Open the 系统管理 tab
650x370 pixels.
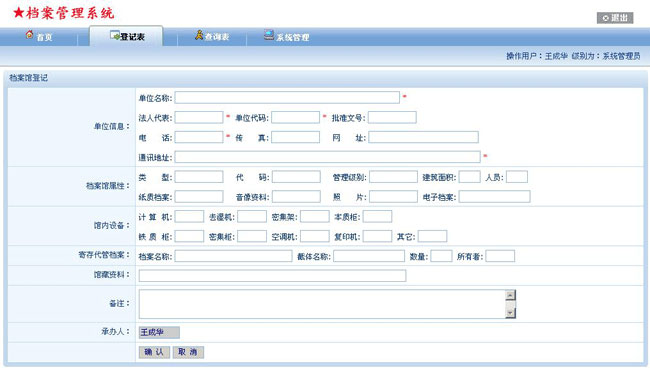coord(287,36)
